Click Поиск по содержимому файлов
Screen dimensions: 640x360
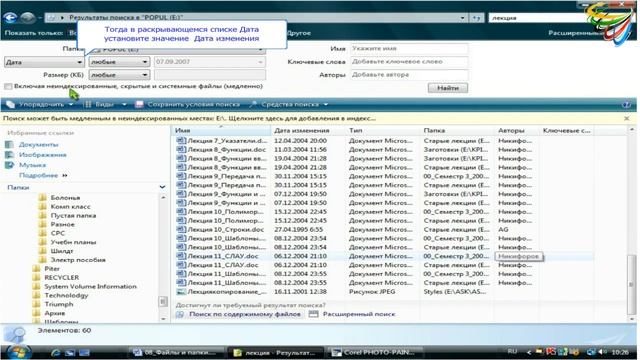[245, 314]
